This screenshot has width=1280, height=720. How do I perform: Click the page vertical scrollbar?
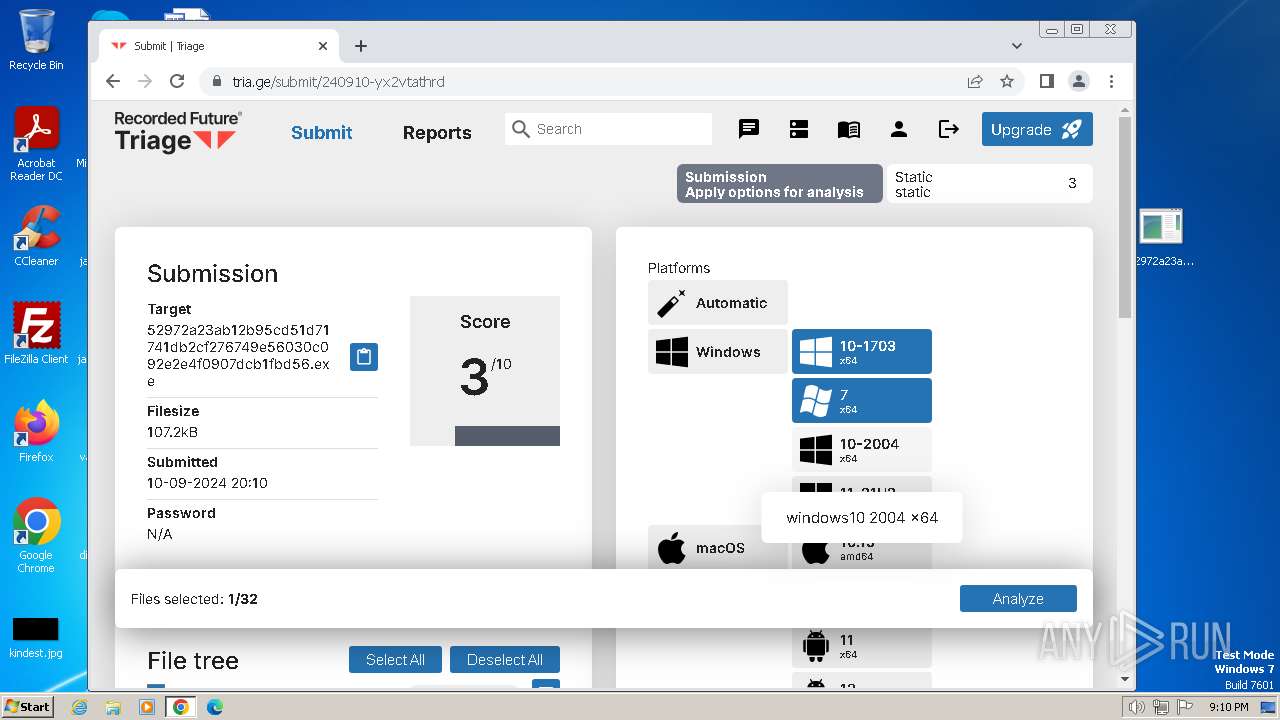pyautogui.click(x=1124, y=215)
